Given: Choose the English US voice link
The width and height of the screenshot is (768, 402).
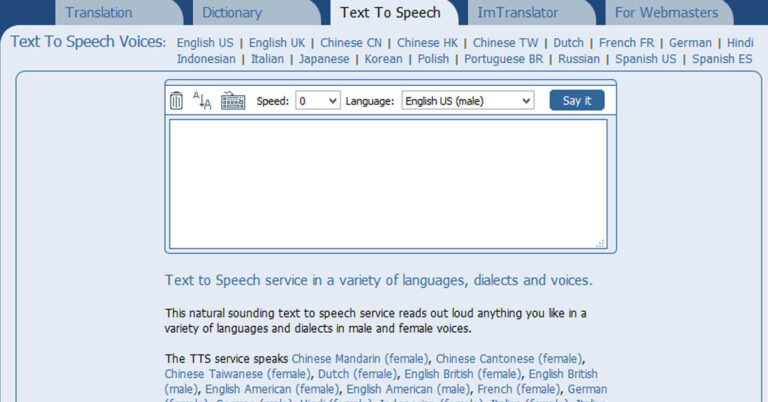Looking at the screenshot, I should point(205,43).
